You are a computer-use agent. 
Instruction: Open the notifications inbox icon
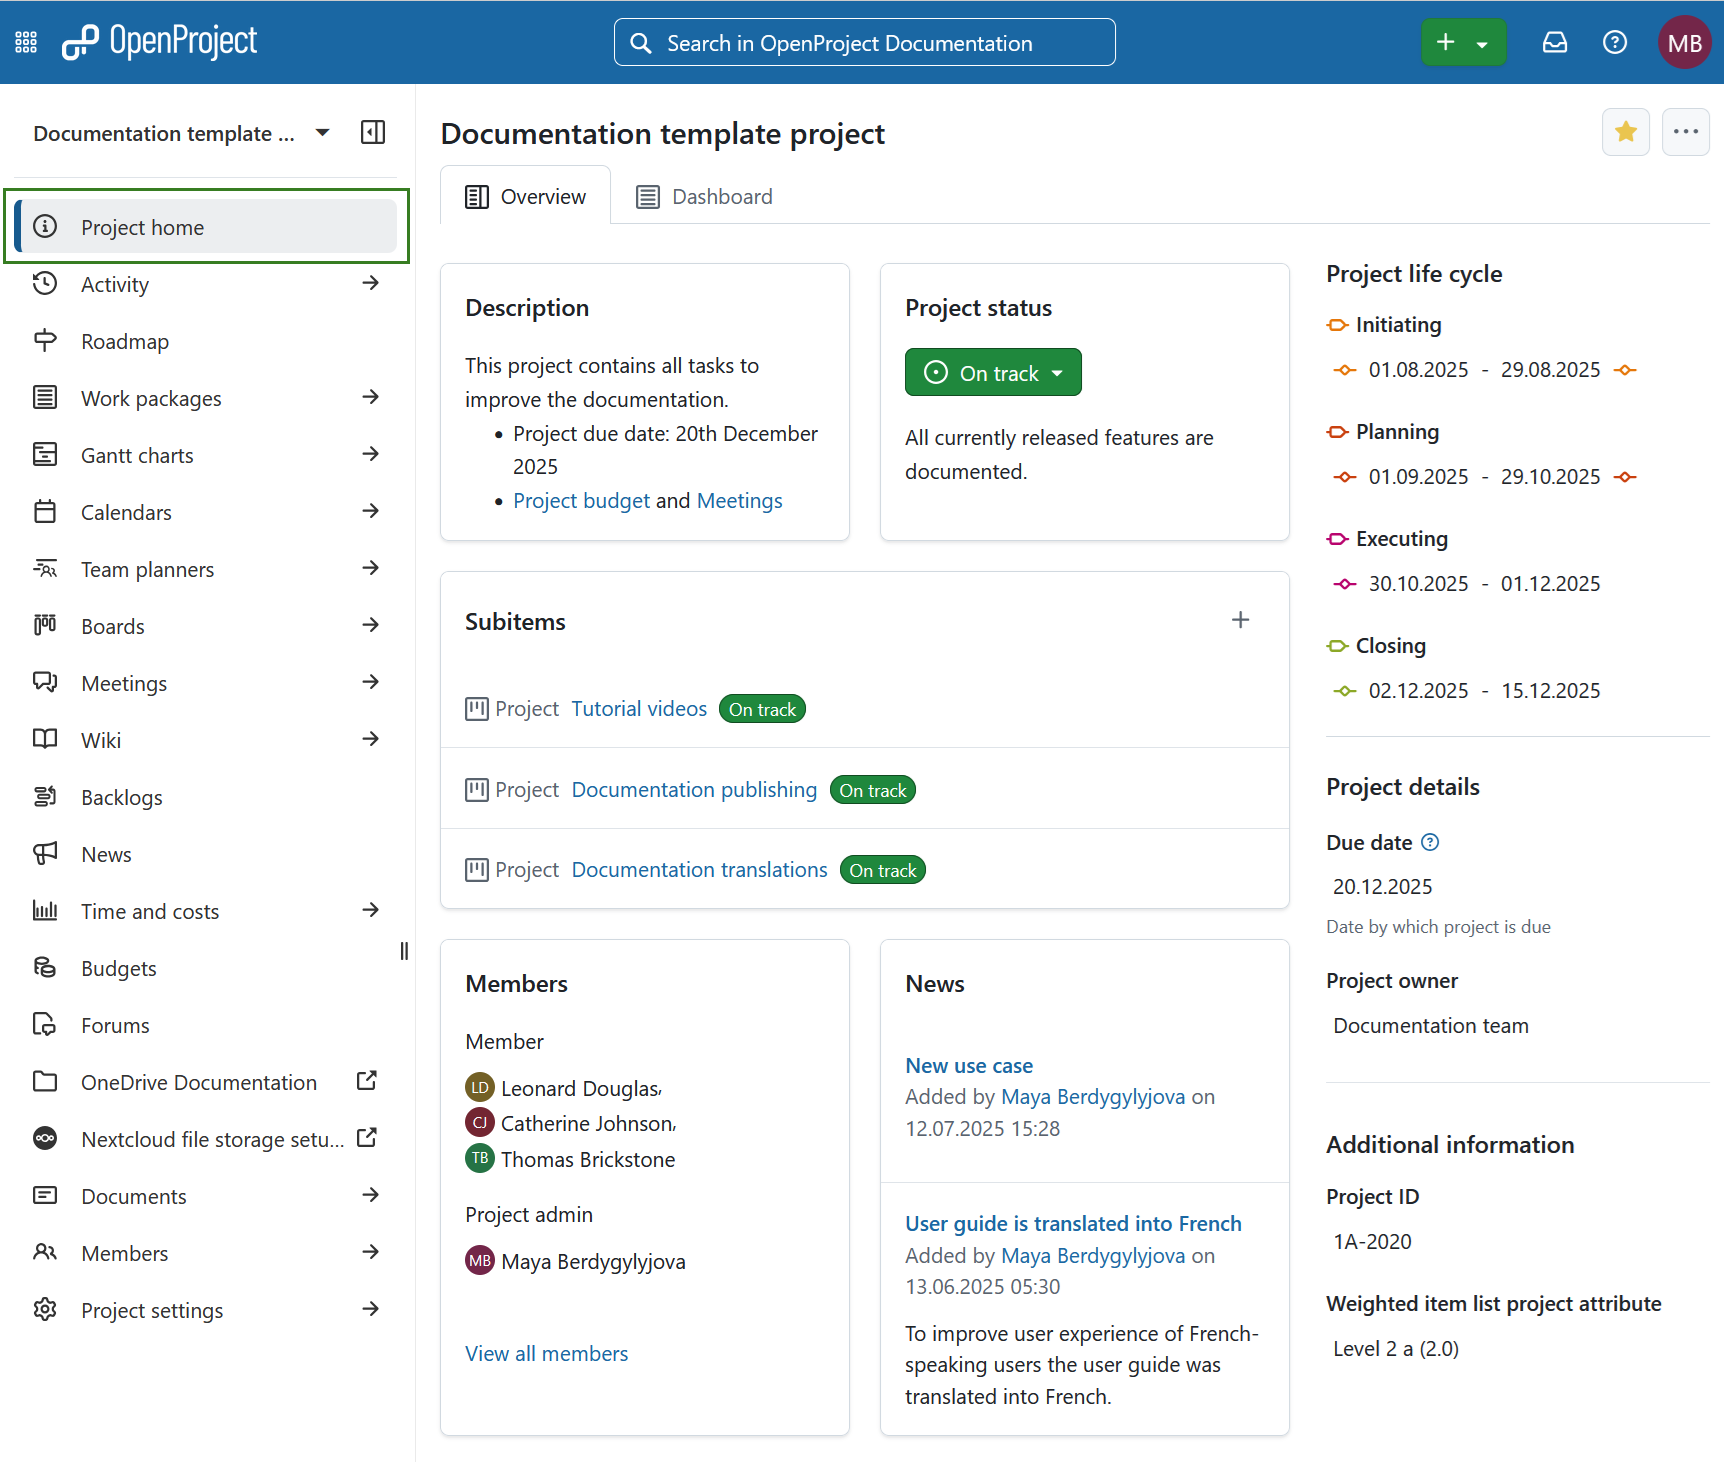(x=1554, y=41)
